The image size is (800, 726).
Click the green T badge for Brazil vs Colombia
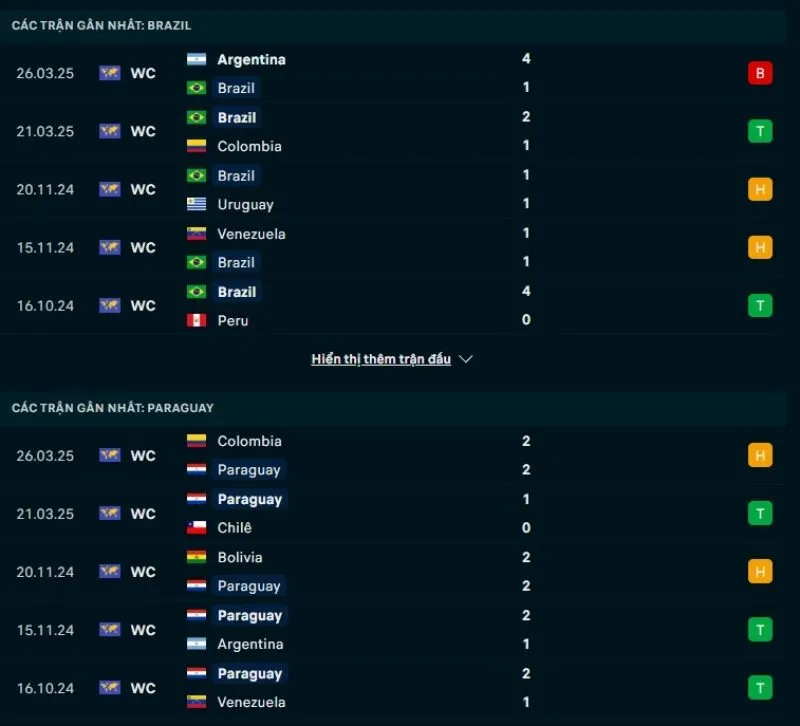point(760,131)
